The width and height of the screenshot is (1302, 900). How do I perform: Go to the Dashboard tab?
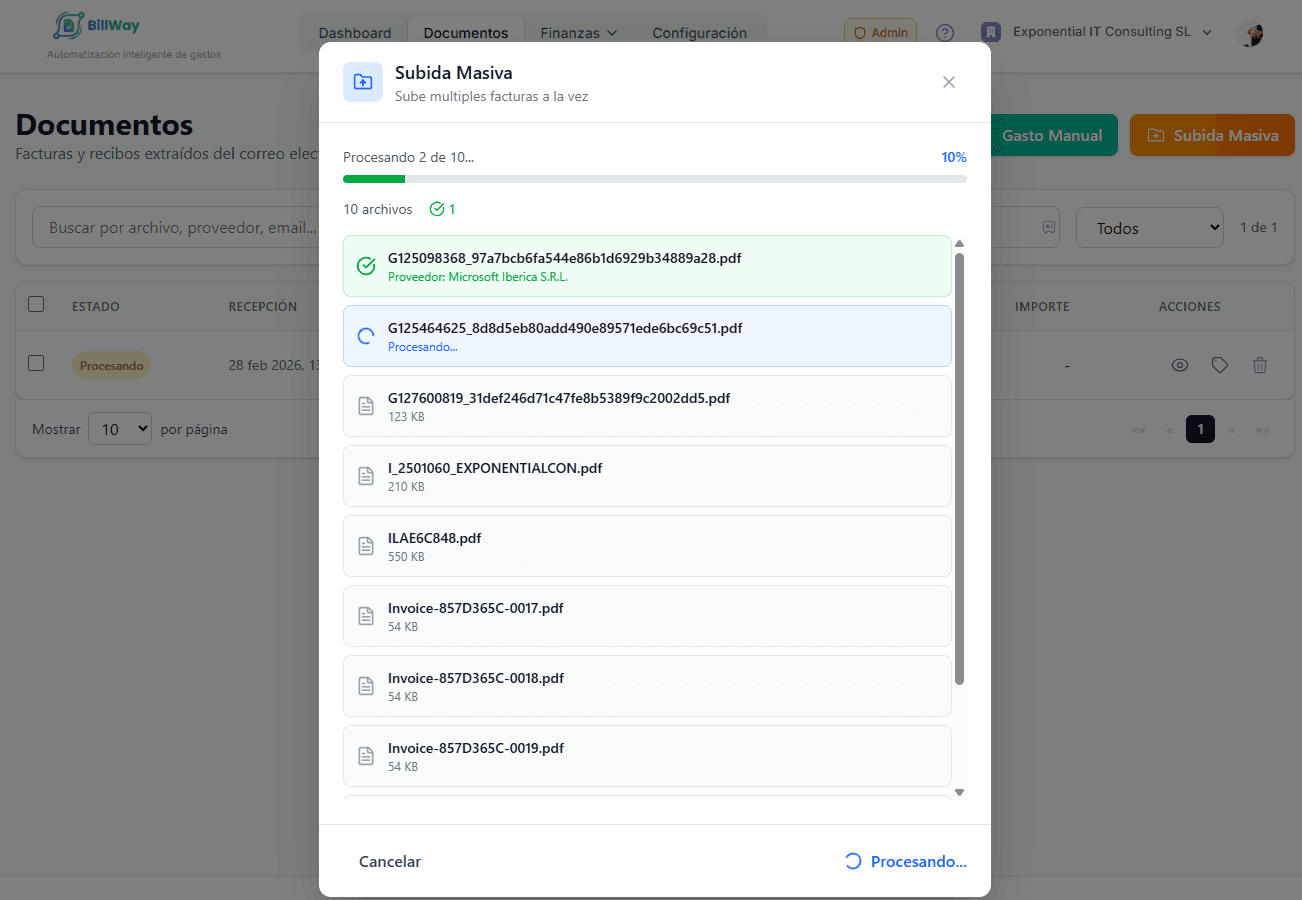[355, 33]
